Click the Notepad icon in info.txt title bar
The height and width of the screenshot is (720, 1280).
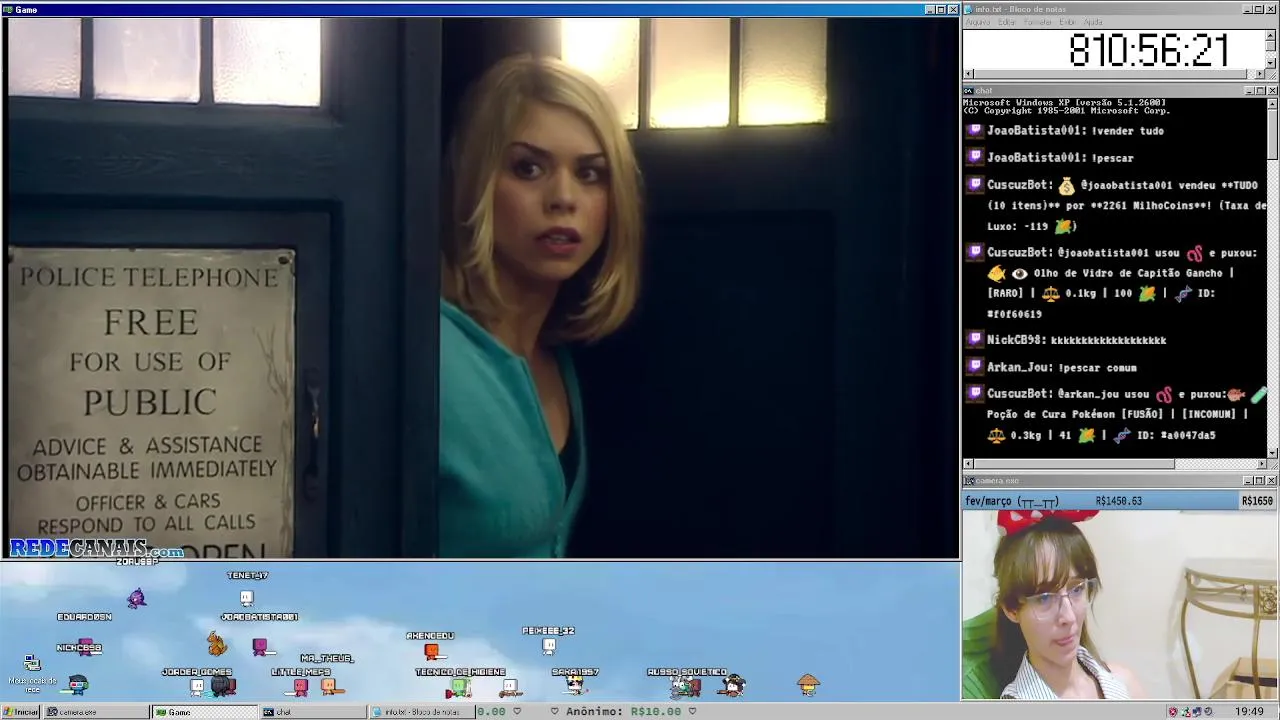click(968, 9)
